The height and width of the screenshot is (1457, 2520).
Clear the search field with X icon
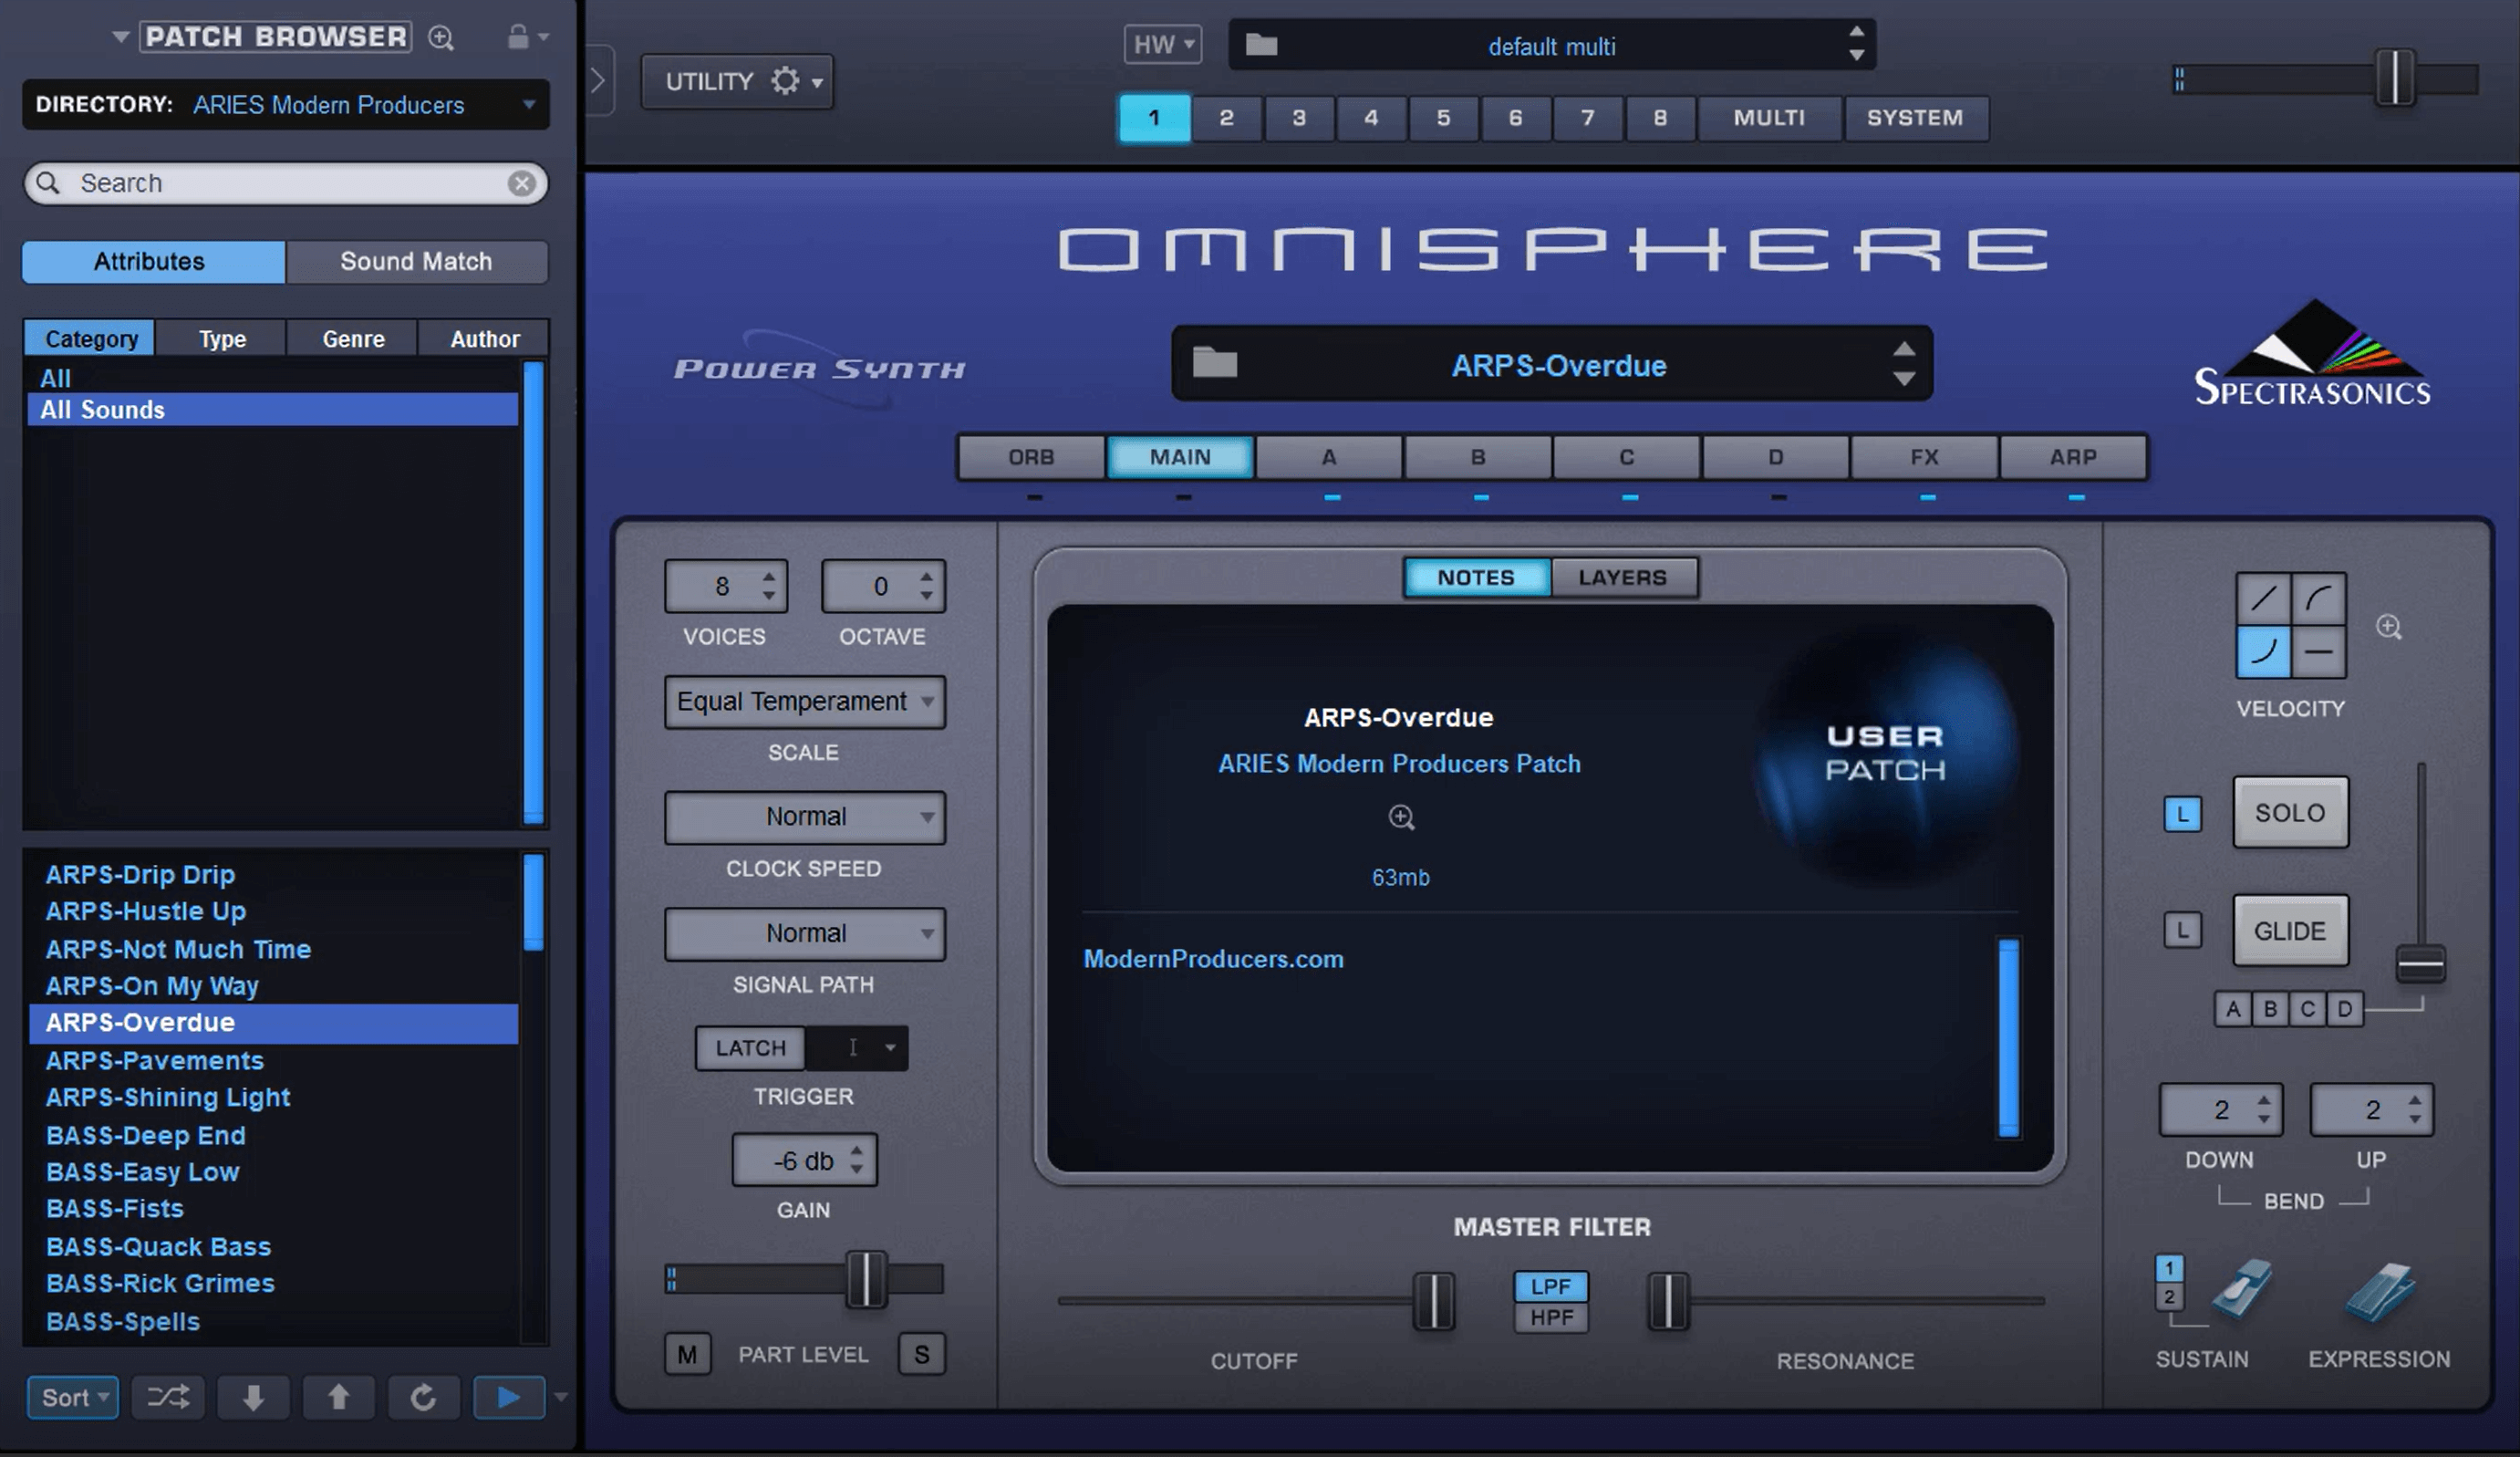click(x=521, y=183)
